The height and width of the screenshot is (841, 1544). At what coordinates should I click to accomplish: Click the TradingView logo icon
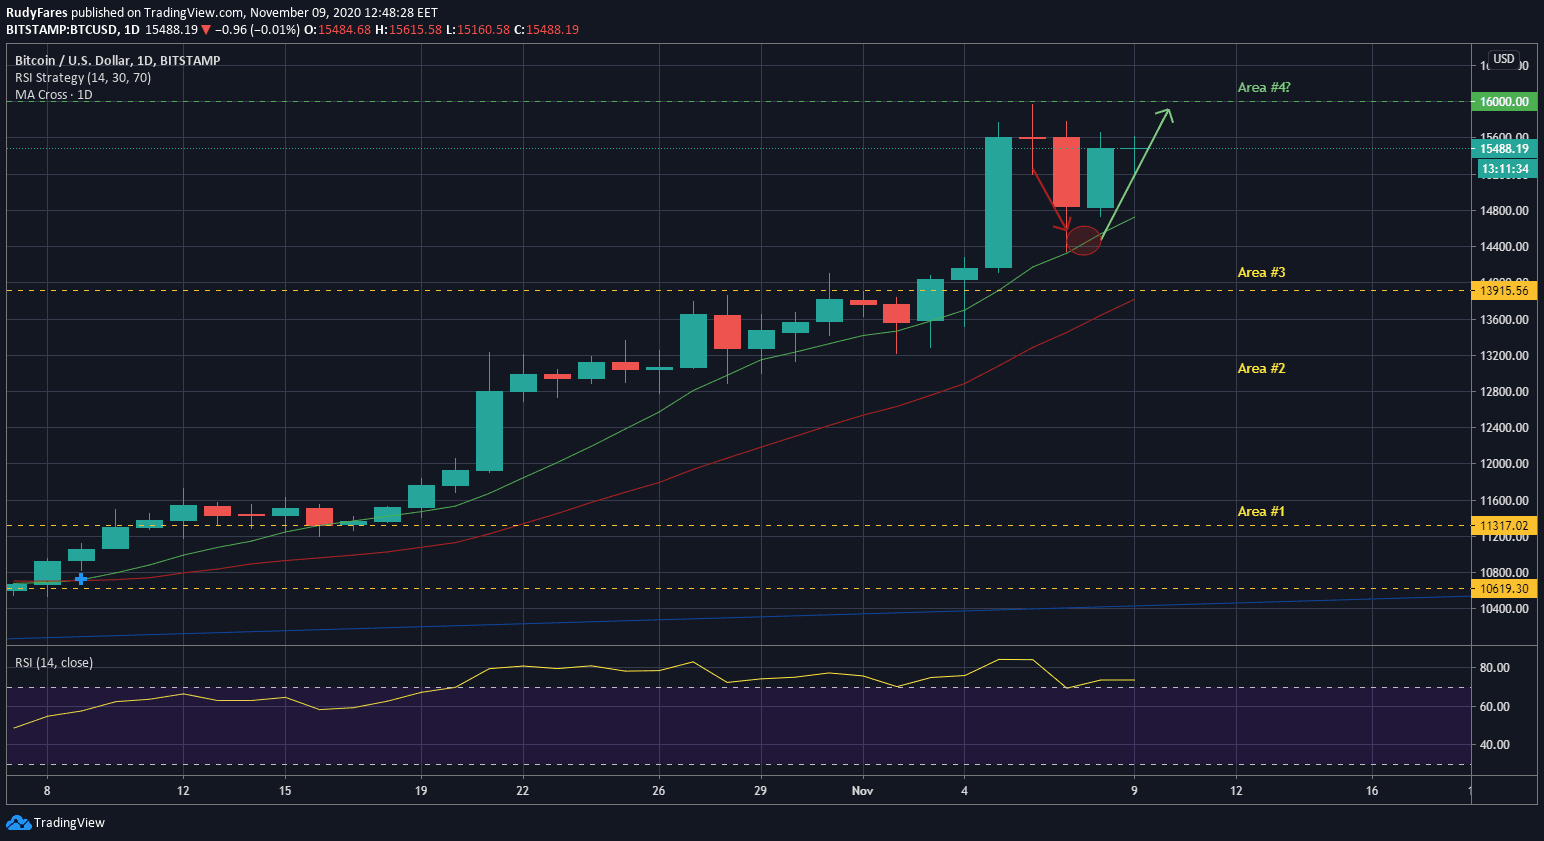tap(18, 822)
